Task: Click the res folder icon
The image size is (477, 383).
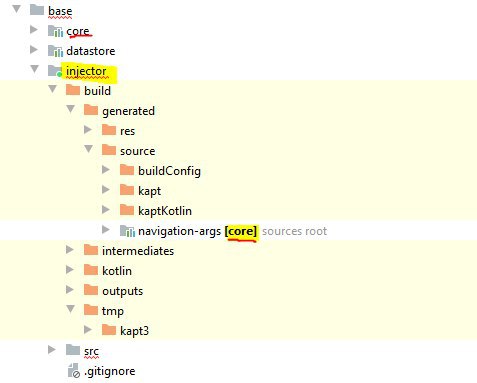Action: click(109, 130)
